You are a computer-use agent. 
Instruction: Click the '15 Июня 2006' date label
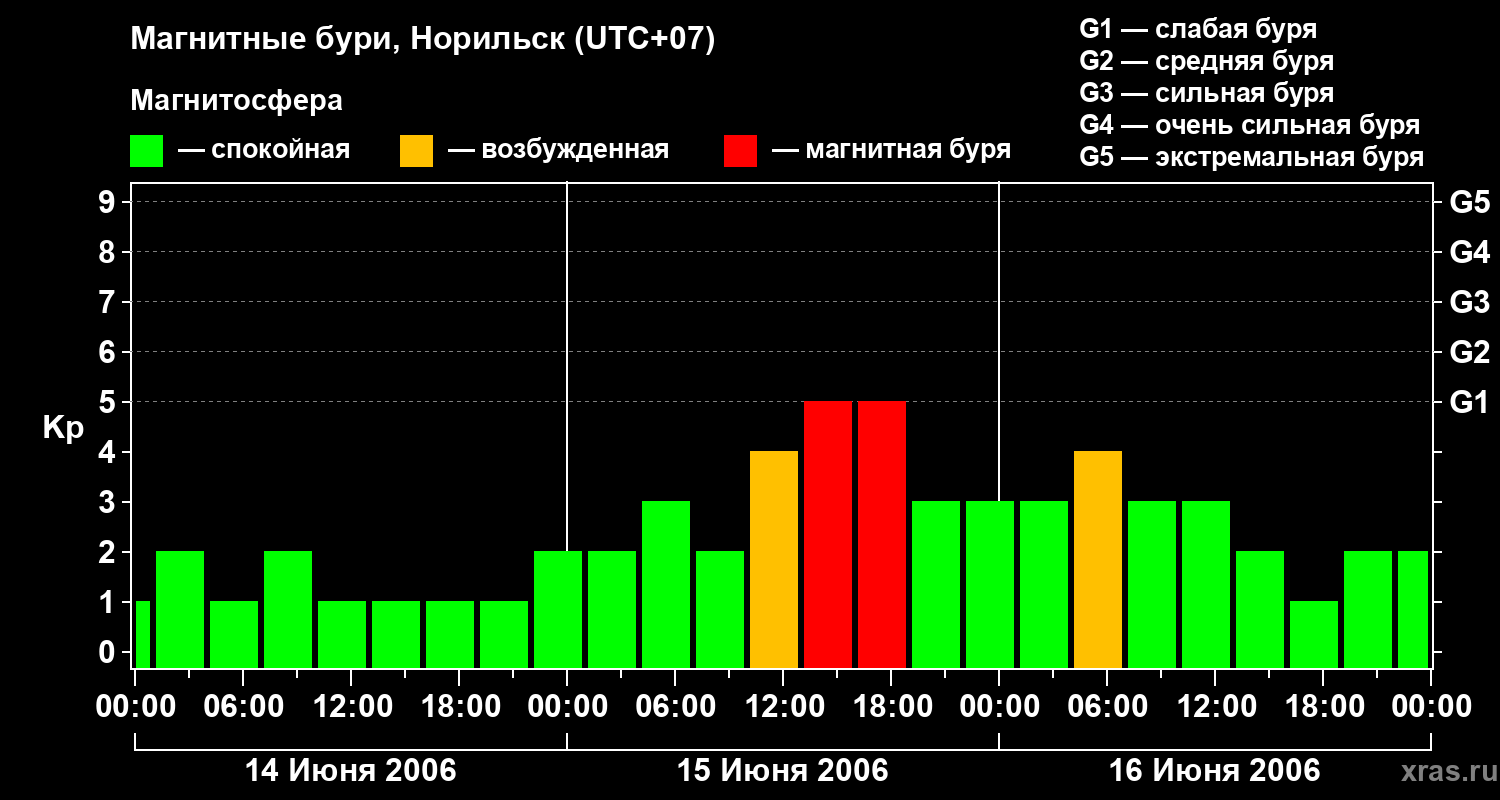pos(783,771)
